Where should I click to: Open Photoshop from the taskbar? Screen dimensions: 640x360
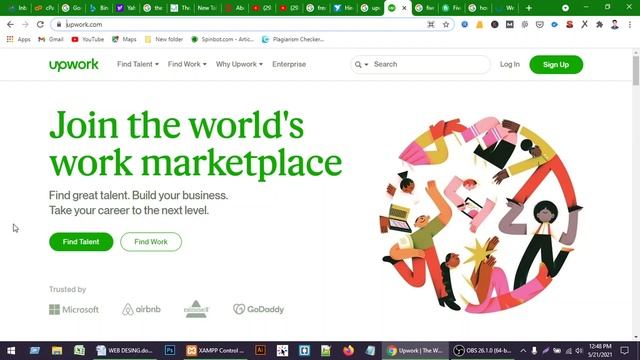click(170, 350)
